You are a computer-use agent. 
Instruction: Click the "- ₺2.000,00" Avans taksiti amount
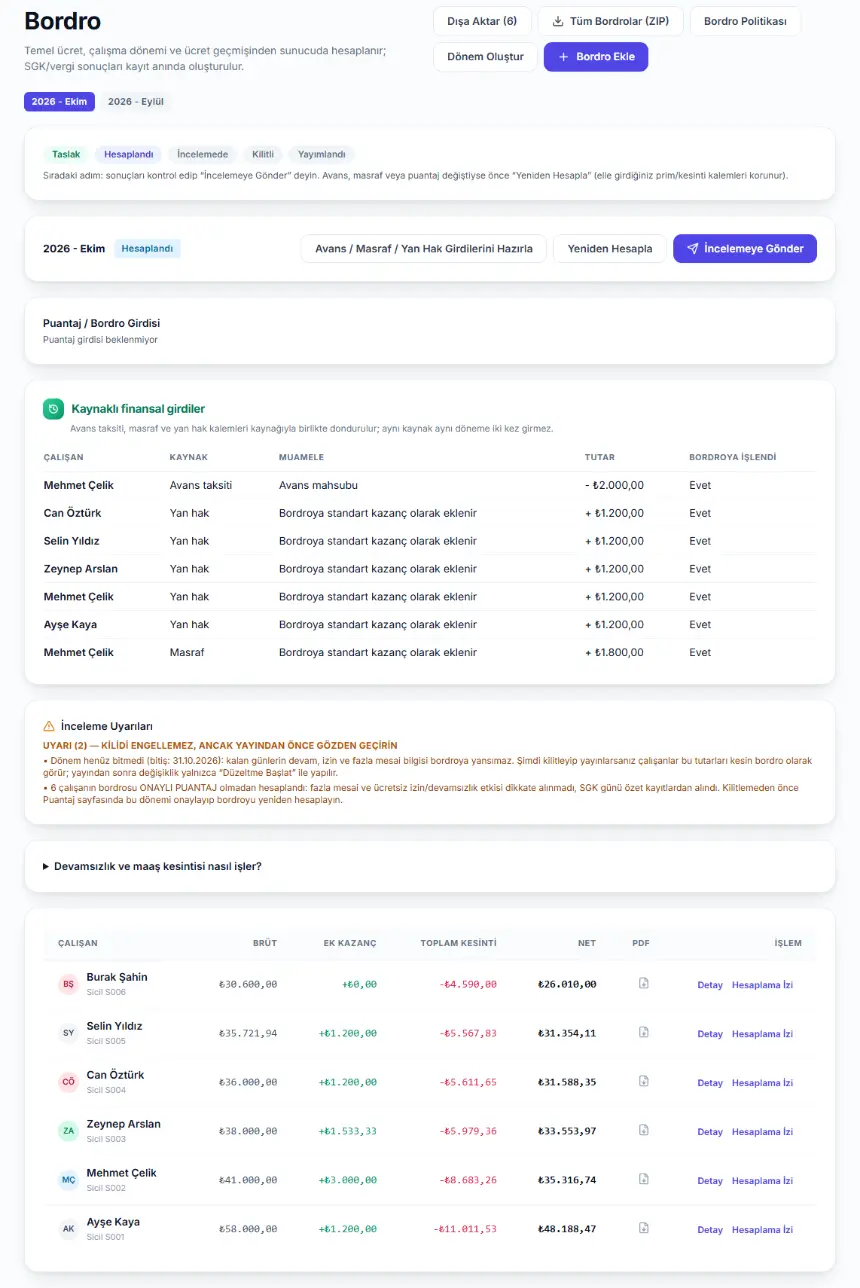click(615, 486)
